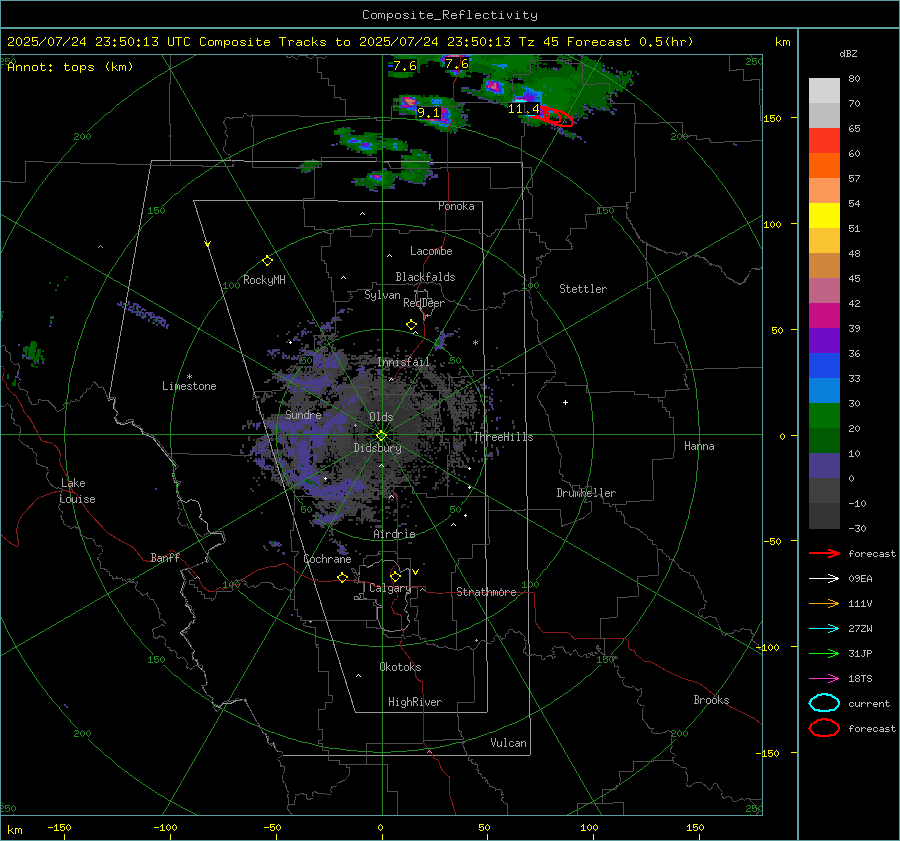
Task: Click the 11.4 storm top label
Action: click(523, 108)
